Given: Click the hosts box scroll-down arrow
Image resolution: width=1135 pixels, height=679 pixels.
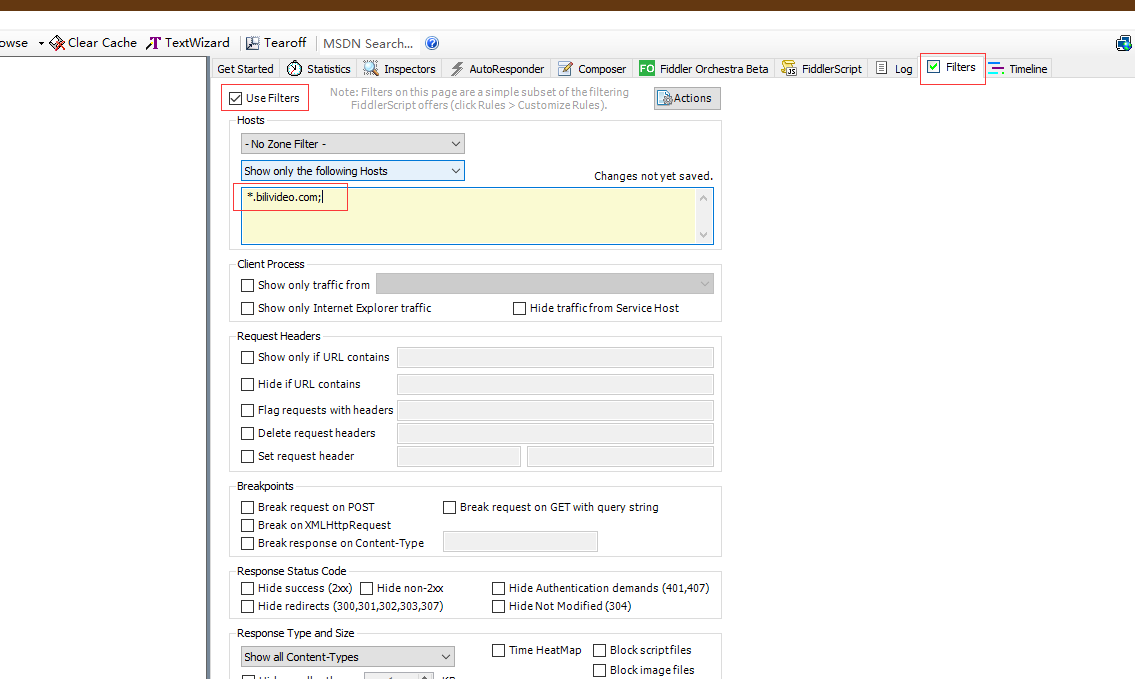Looking at the screenshot, I should click(704, 235).
